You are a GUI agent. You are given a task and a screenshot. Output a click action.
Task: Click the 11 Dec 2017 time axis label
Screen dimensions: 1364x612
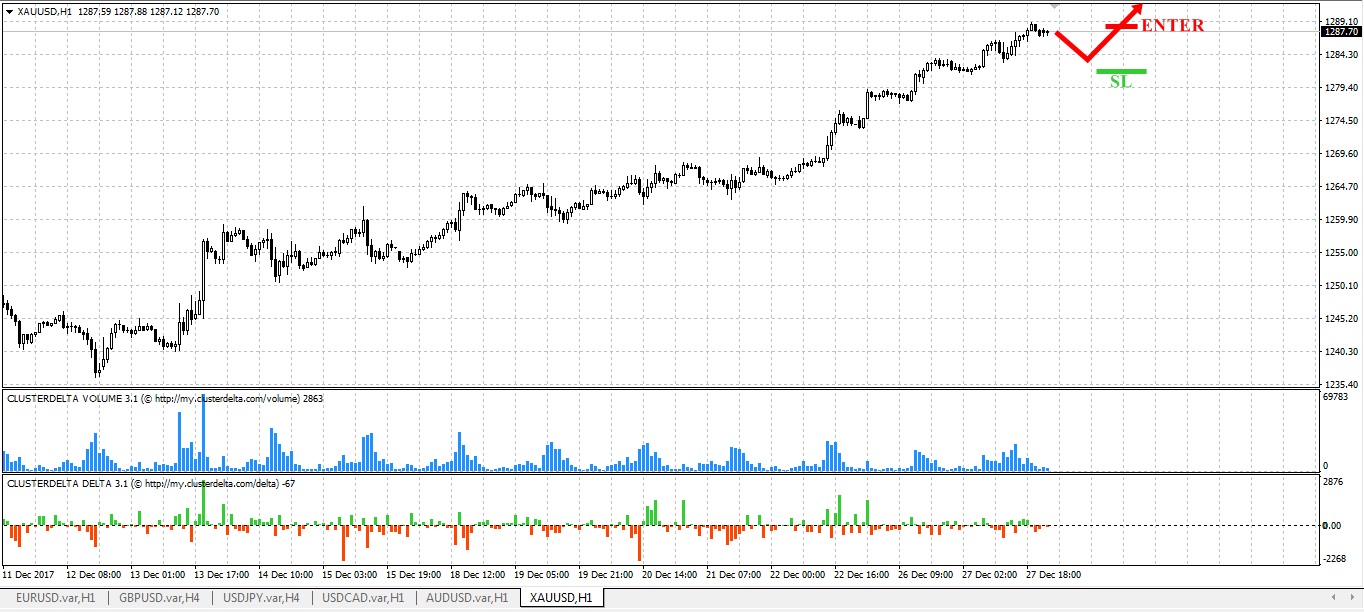click(28, 575)
